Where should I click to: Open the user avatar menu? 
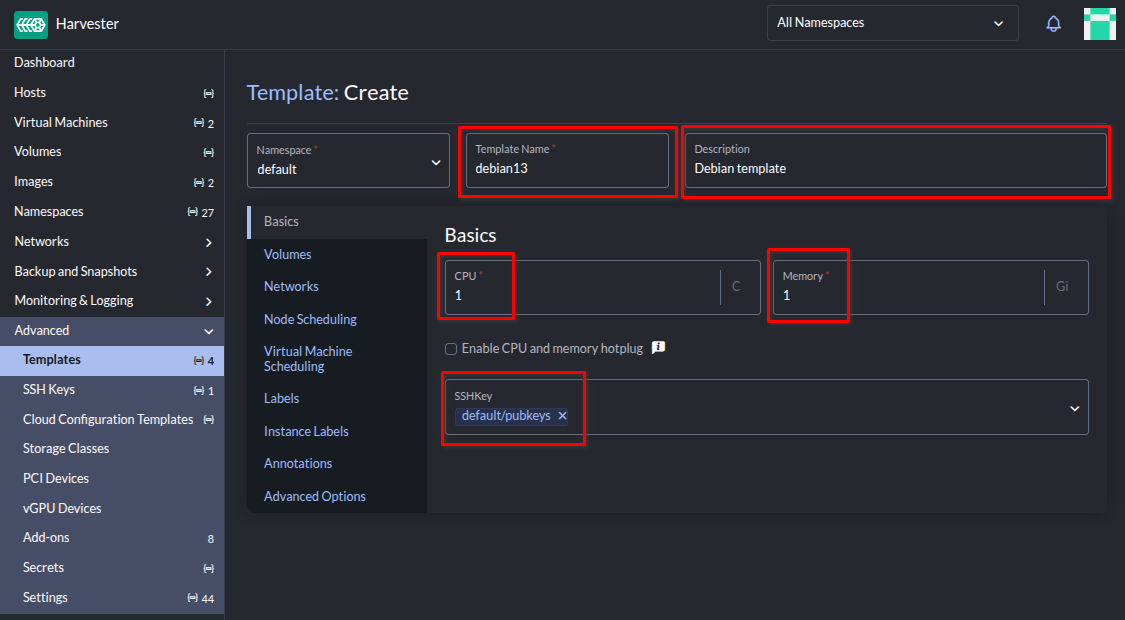click(x=1099, y=24)
